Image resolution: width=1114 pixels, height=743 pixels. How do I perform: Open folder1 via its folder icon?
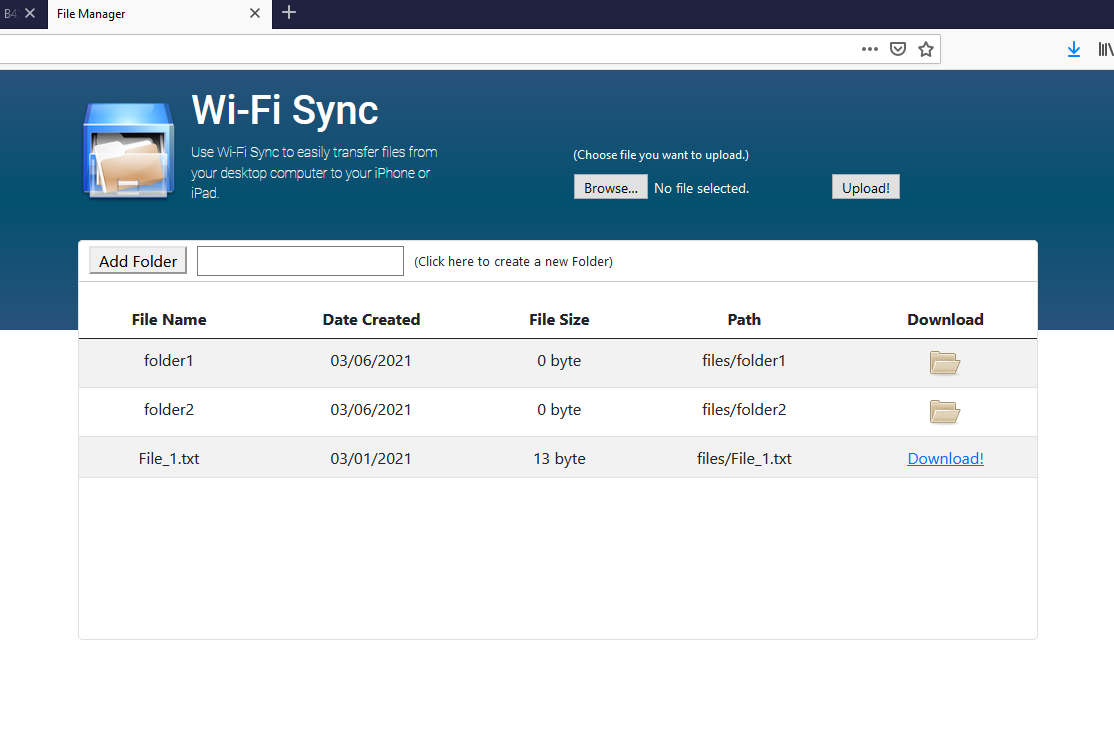pos(944,363)
